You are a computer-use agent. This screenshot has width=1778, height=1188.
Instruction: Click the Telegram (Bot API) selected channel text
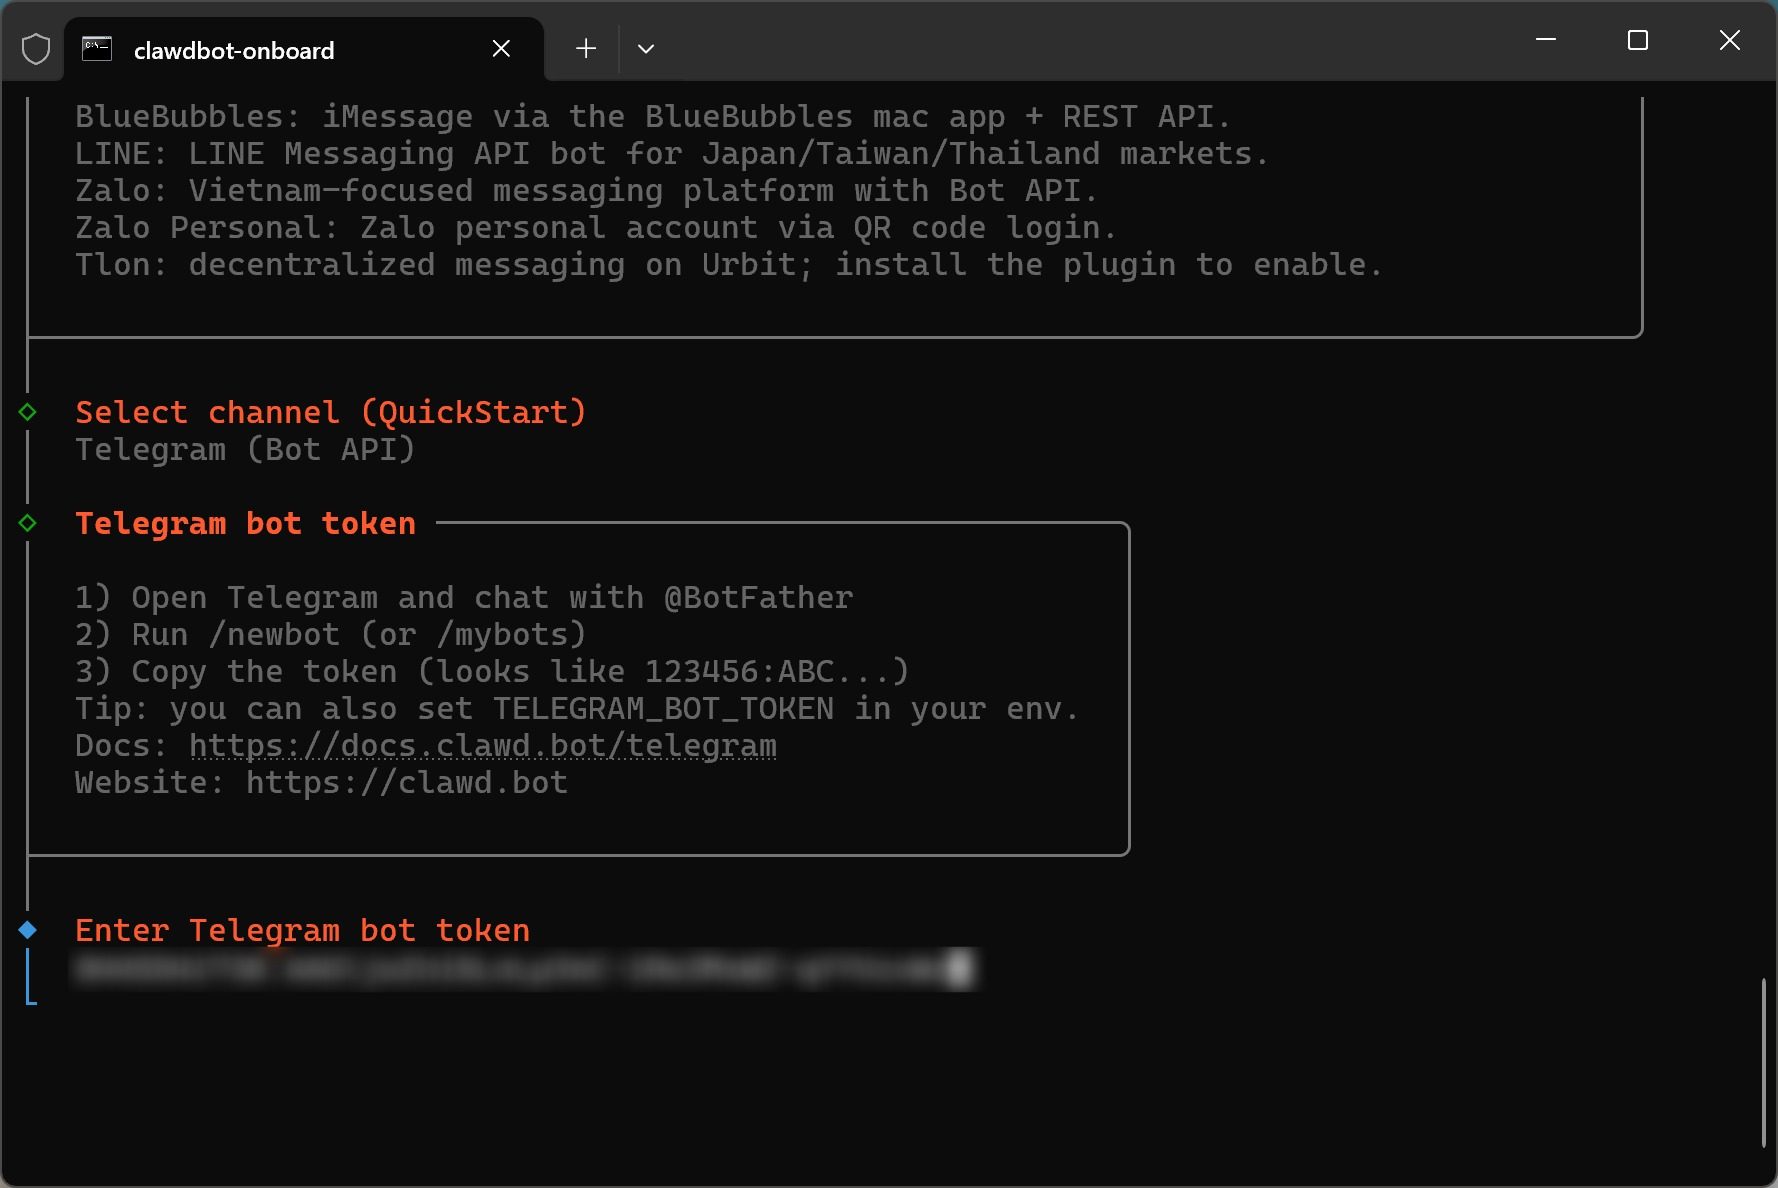pyautogui.click(x=245, y=450)
